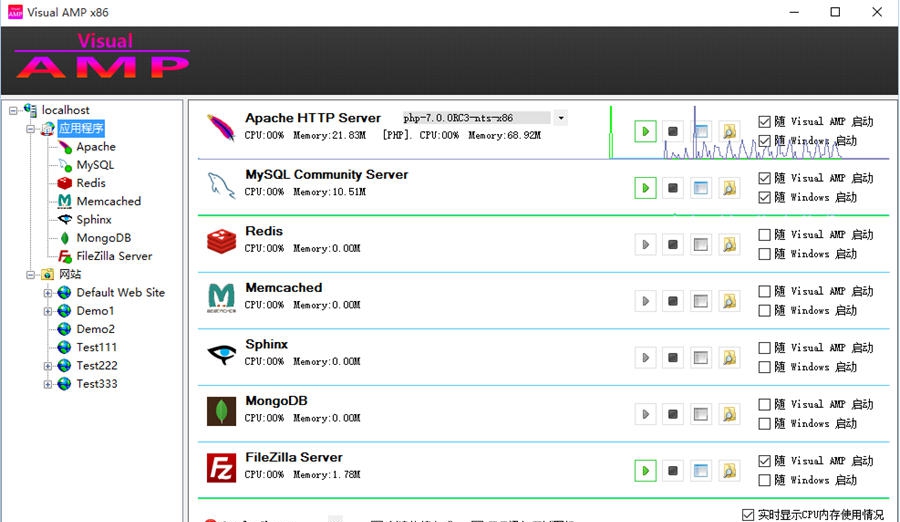This screenshot has height=522, width=900.
Task: Click 'Memory:1.78M' in the FileZilla row
Action: [327, 475]
